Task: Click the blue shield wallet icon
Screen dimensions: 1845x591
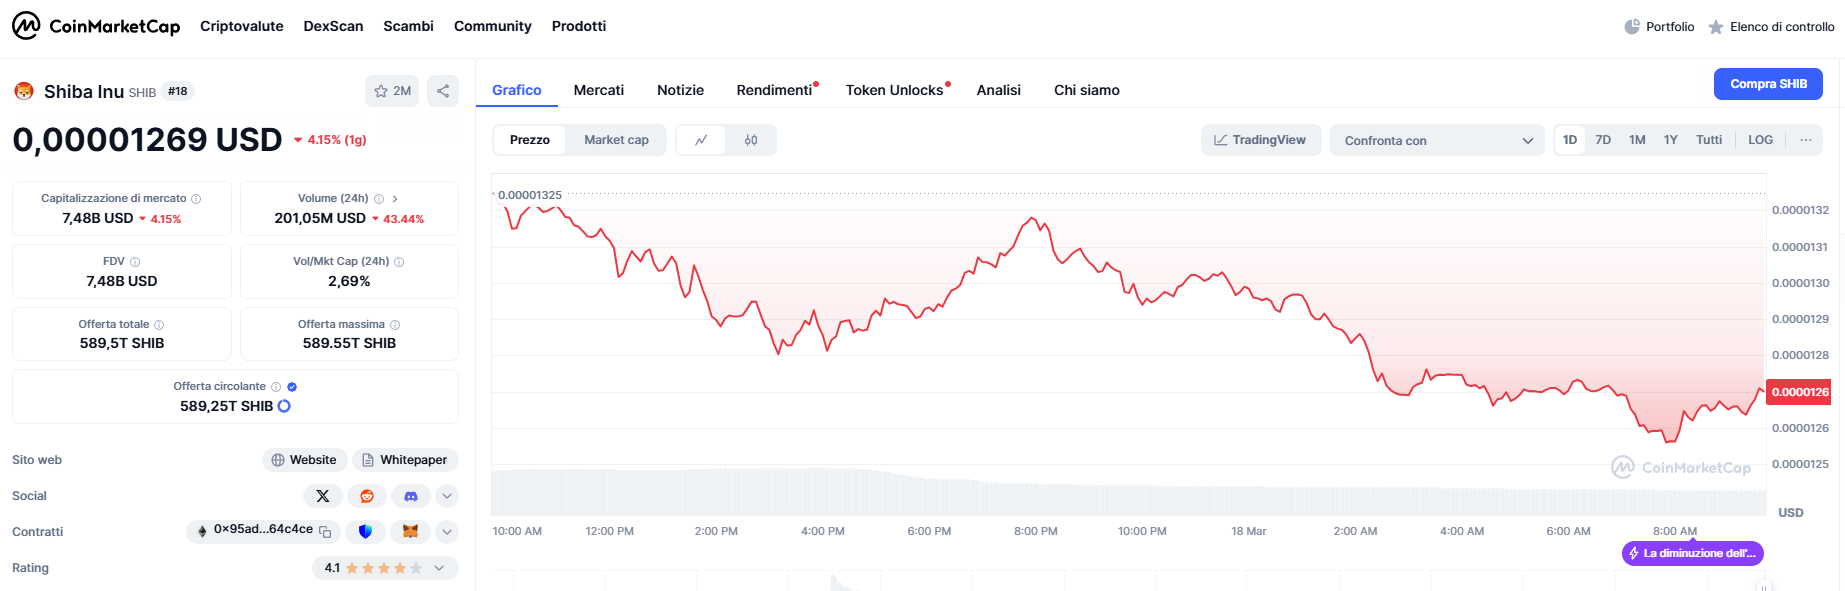Action: tap(365, 532)
